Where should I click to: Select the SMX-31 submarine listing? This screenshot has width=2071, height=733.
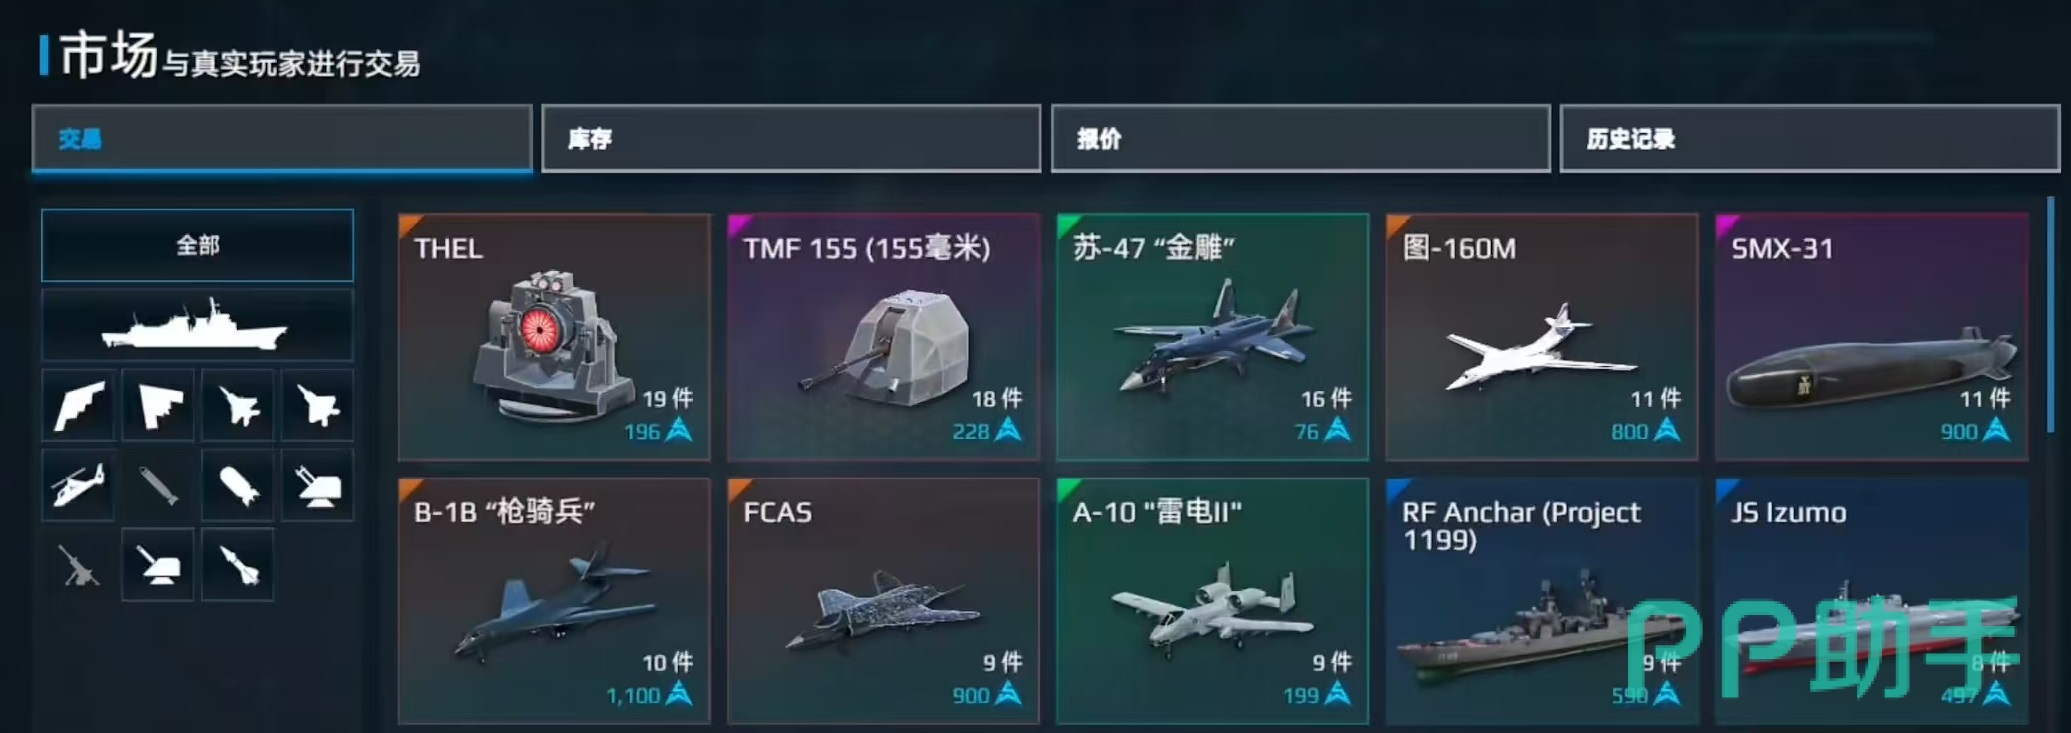coord(1871,337)
